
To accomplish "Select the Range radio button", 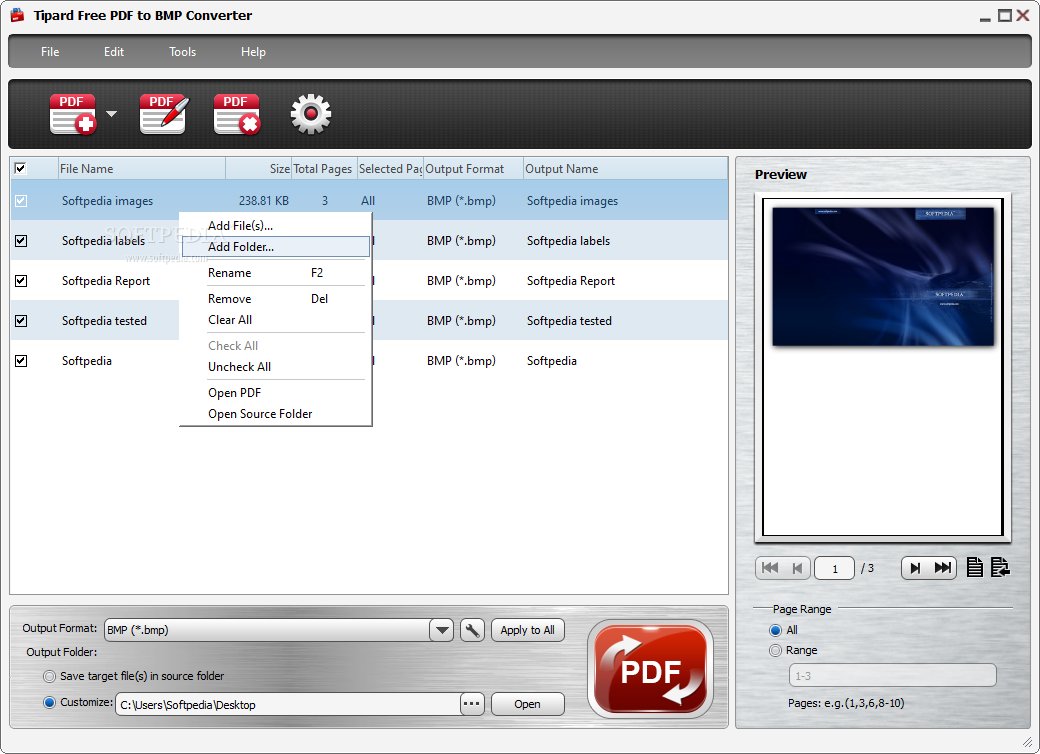I will click(775, 651).
